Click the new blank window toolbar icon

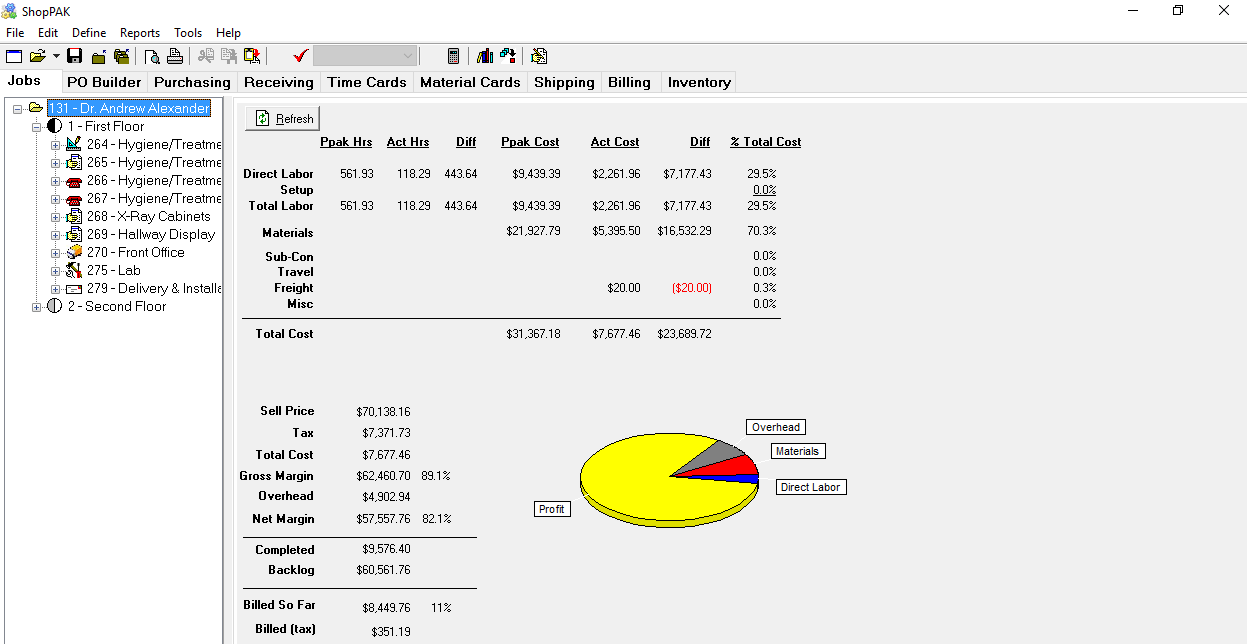tap(14, 56)
